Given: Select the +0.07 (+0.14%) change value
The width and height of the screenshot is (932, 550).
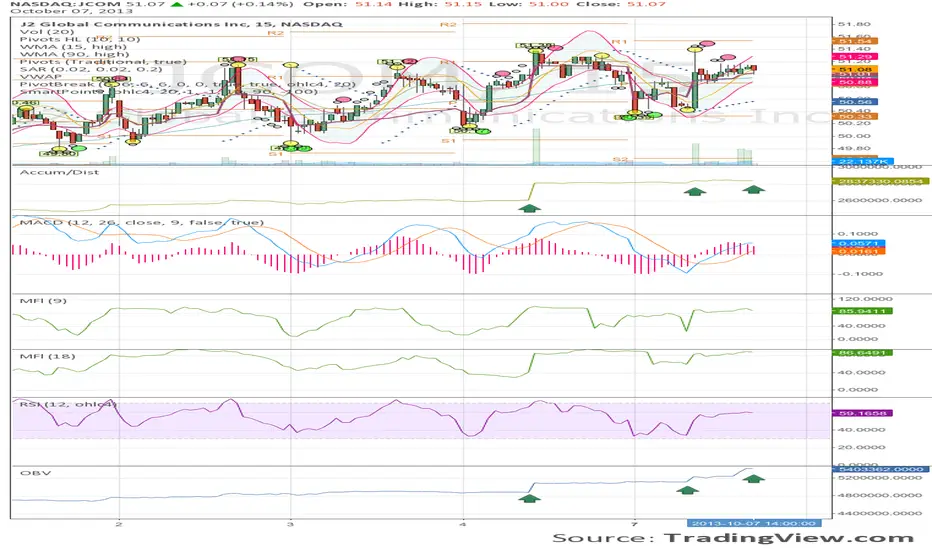Looking at the screenshot, I should [x=240, y=4].
